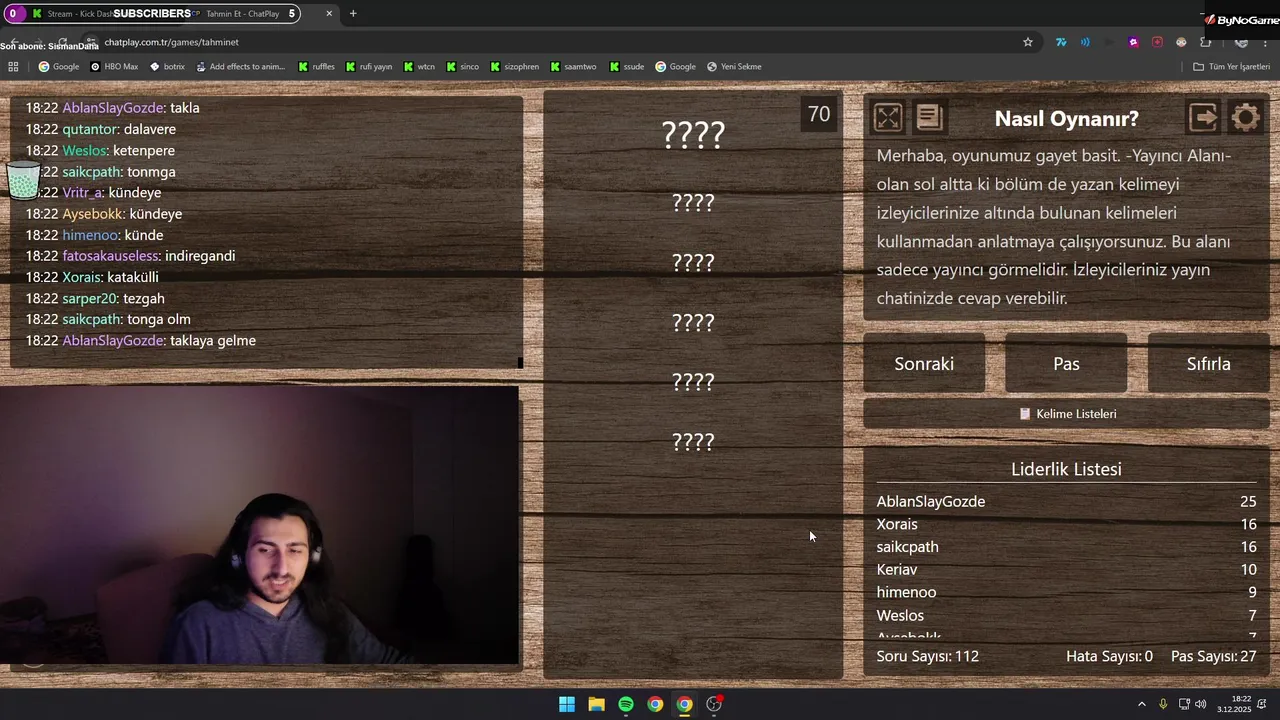This screenshot has width=1280, height=720.
Task: Click Xorais's 'katakülli' chat message
Action: tap(133, 277)
